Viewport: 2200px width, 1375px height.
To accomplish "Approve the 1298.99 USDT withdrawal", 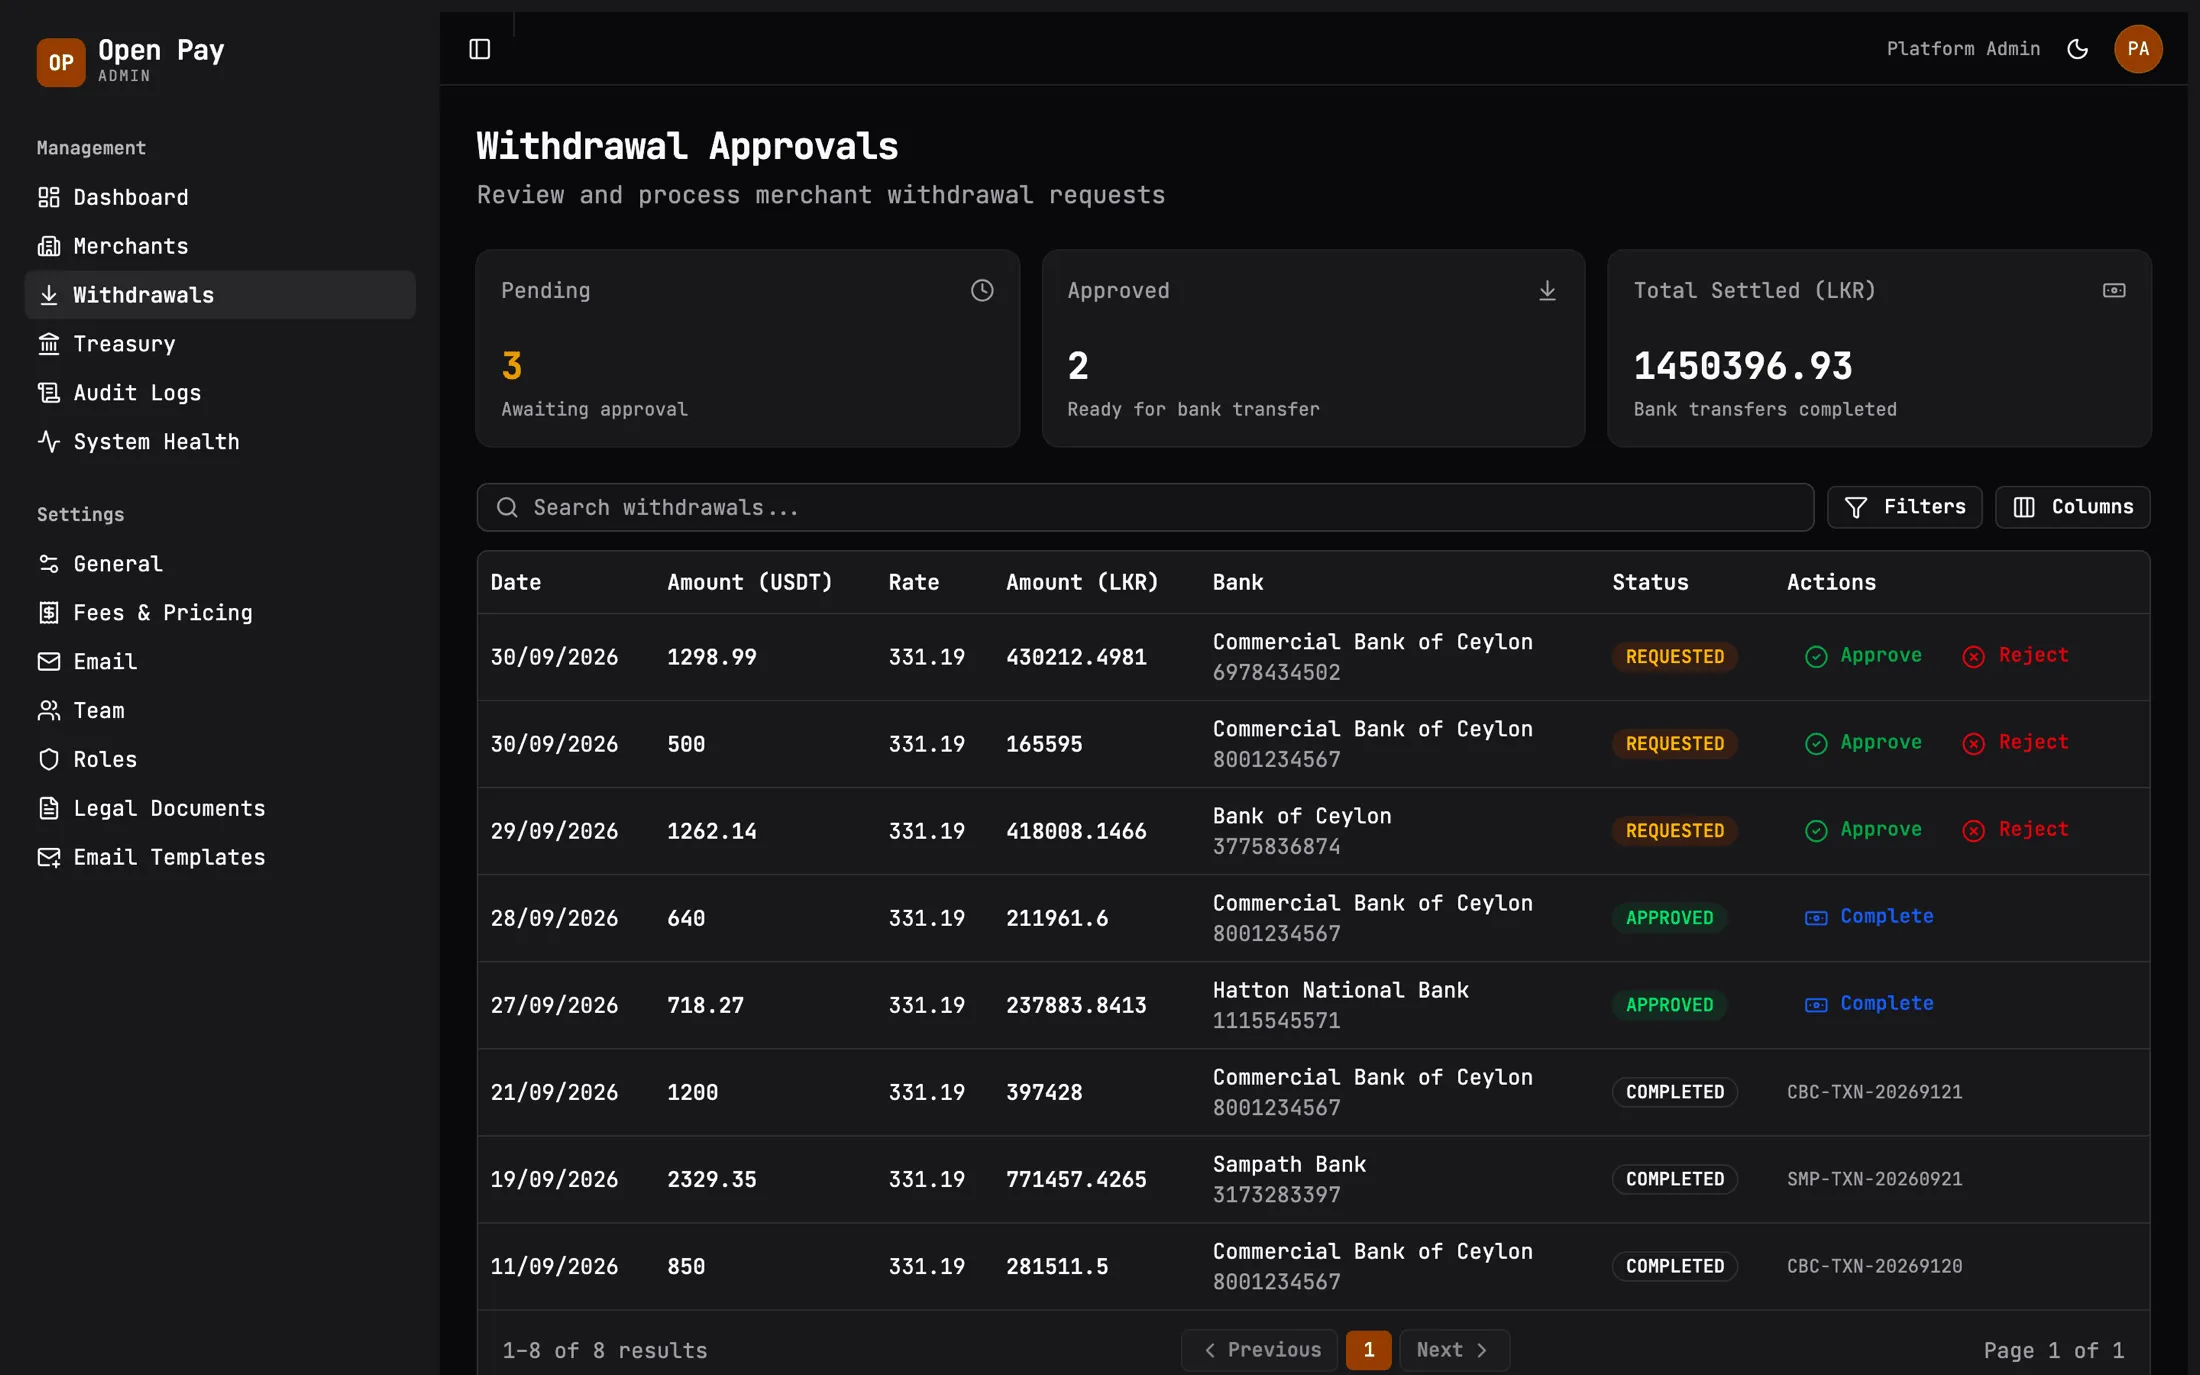I will coord(1863,656).
